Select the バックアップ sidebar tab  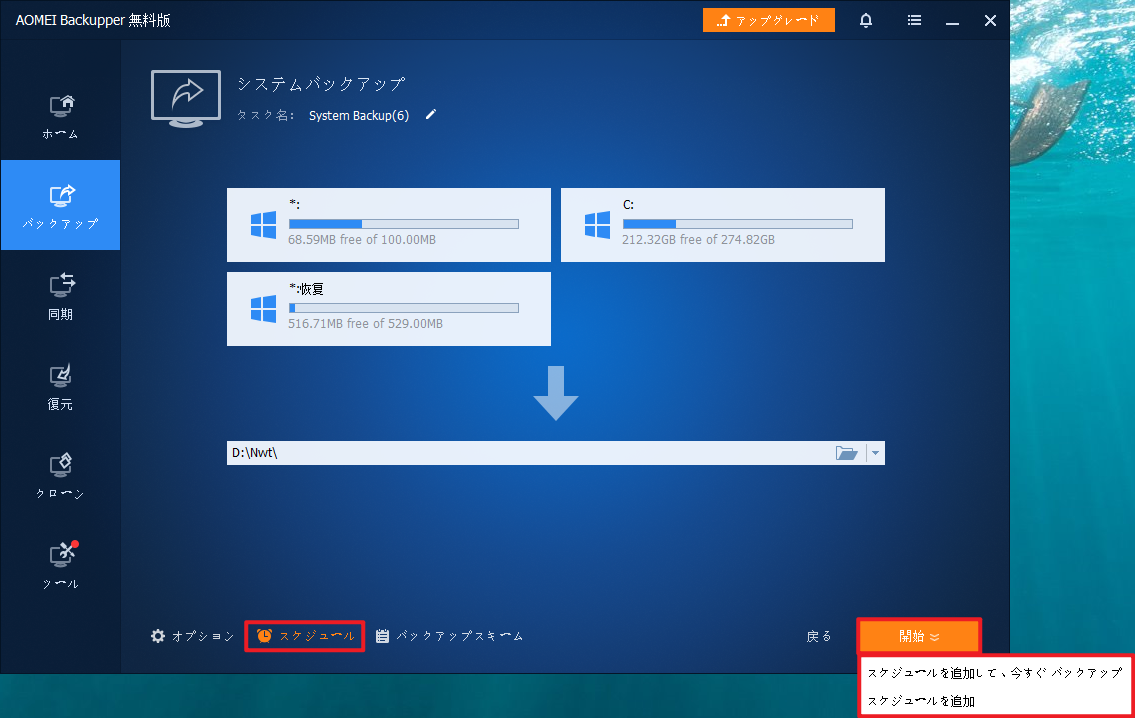60,205
